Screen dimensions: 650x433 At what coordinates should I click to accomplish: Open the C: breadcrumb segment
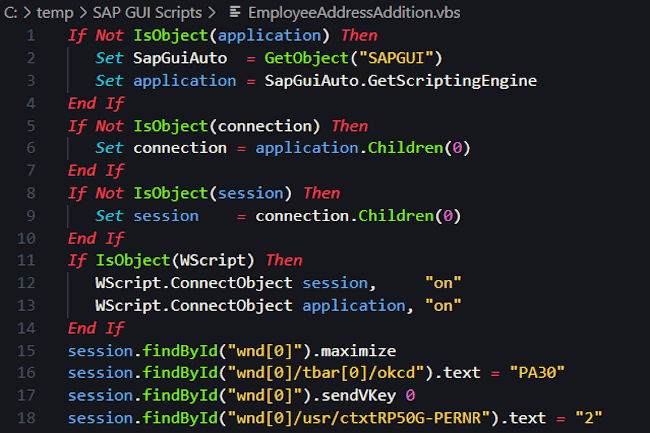(x=10, y=13)
